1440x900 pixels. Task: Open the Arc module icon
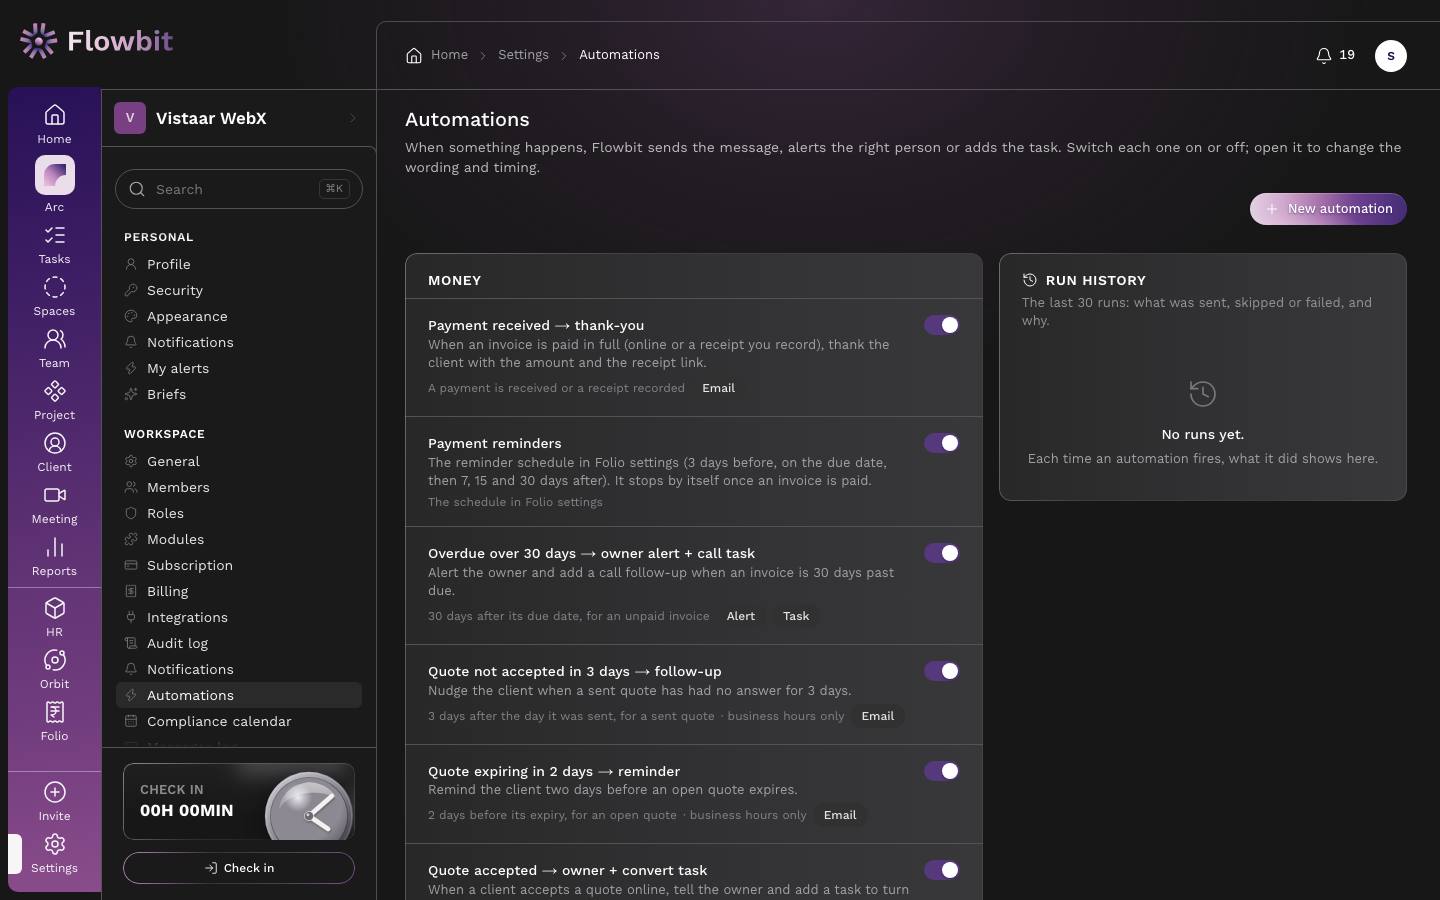point(54,176)
